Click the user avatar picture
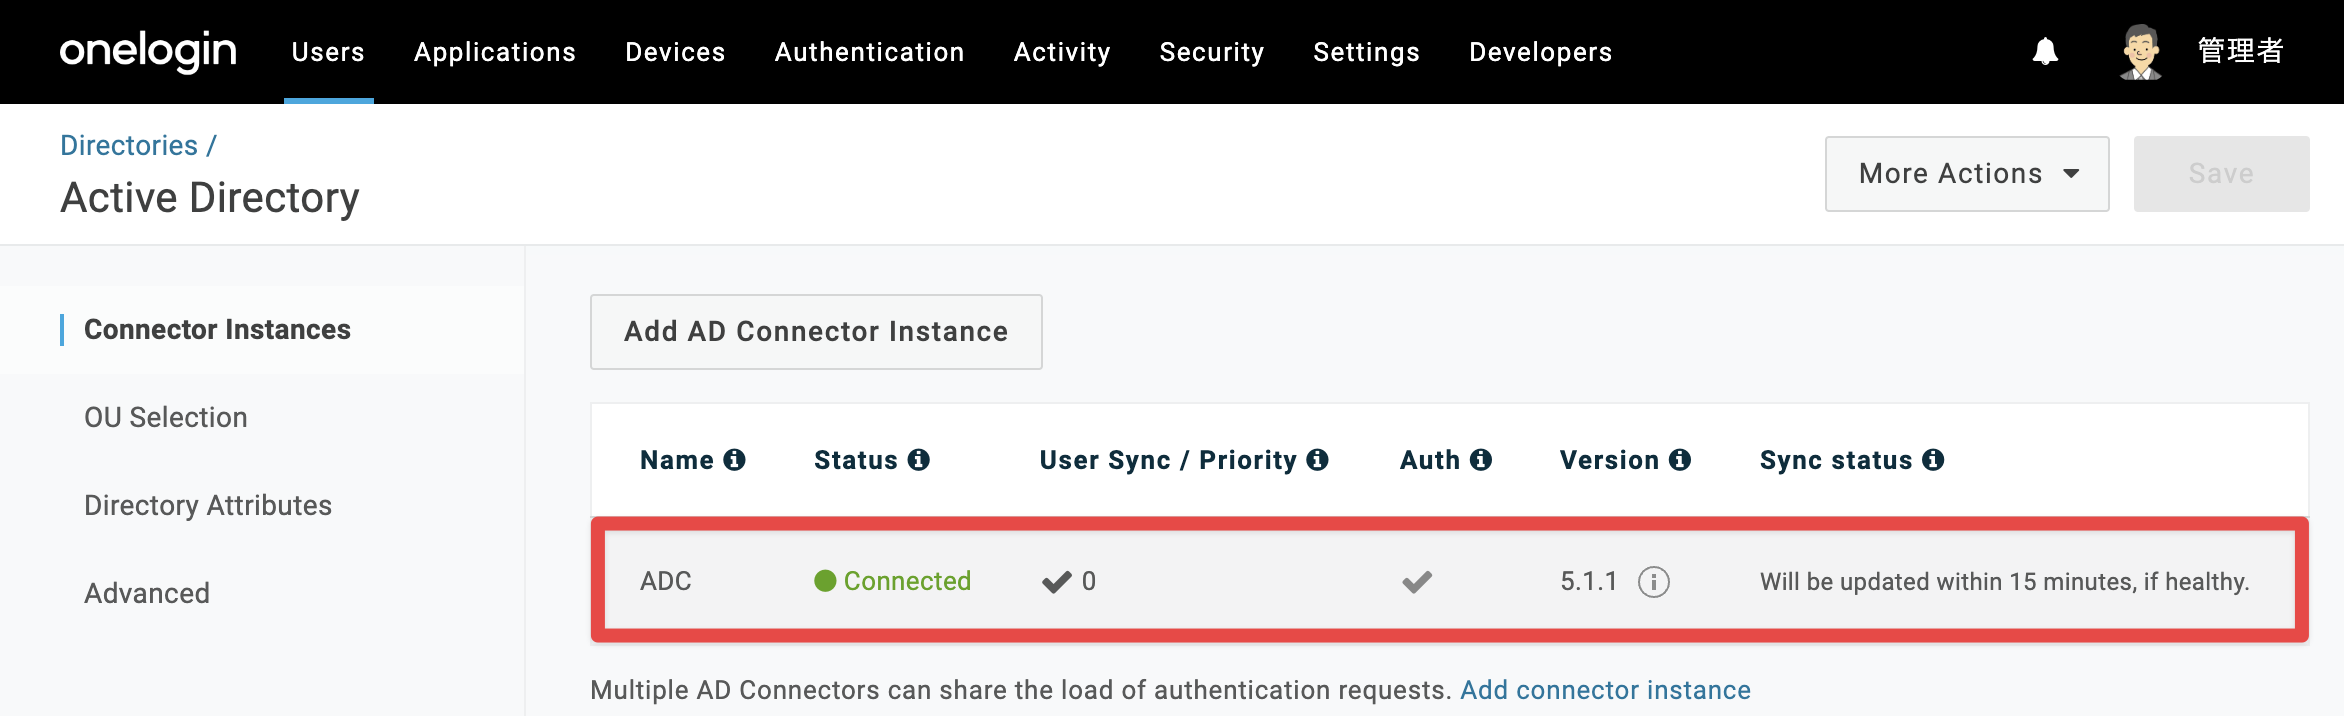The height and width of the screenshot is (716, 2344). [x=2141, y=51]
